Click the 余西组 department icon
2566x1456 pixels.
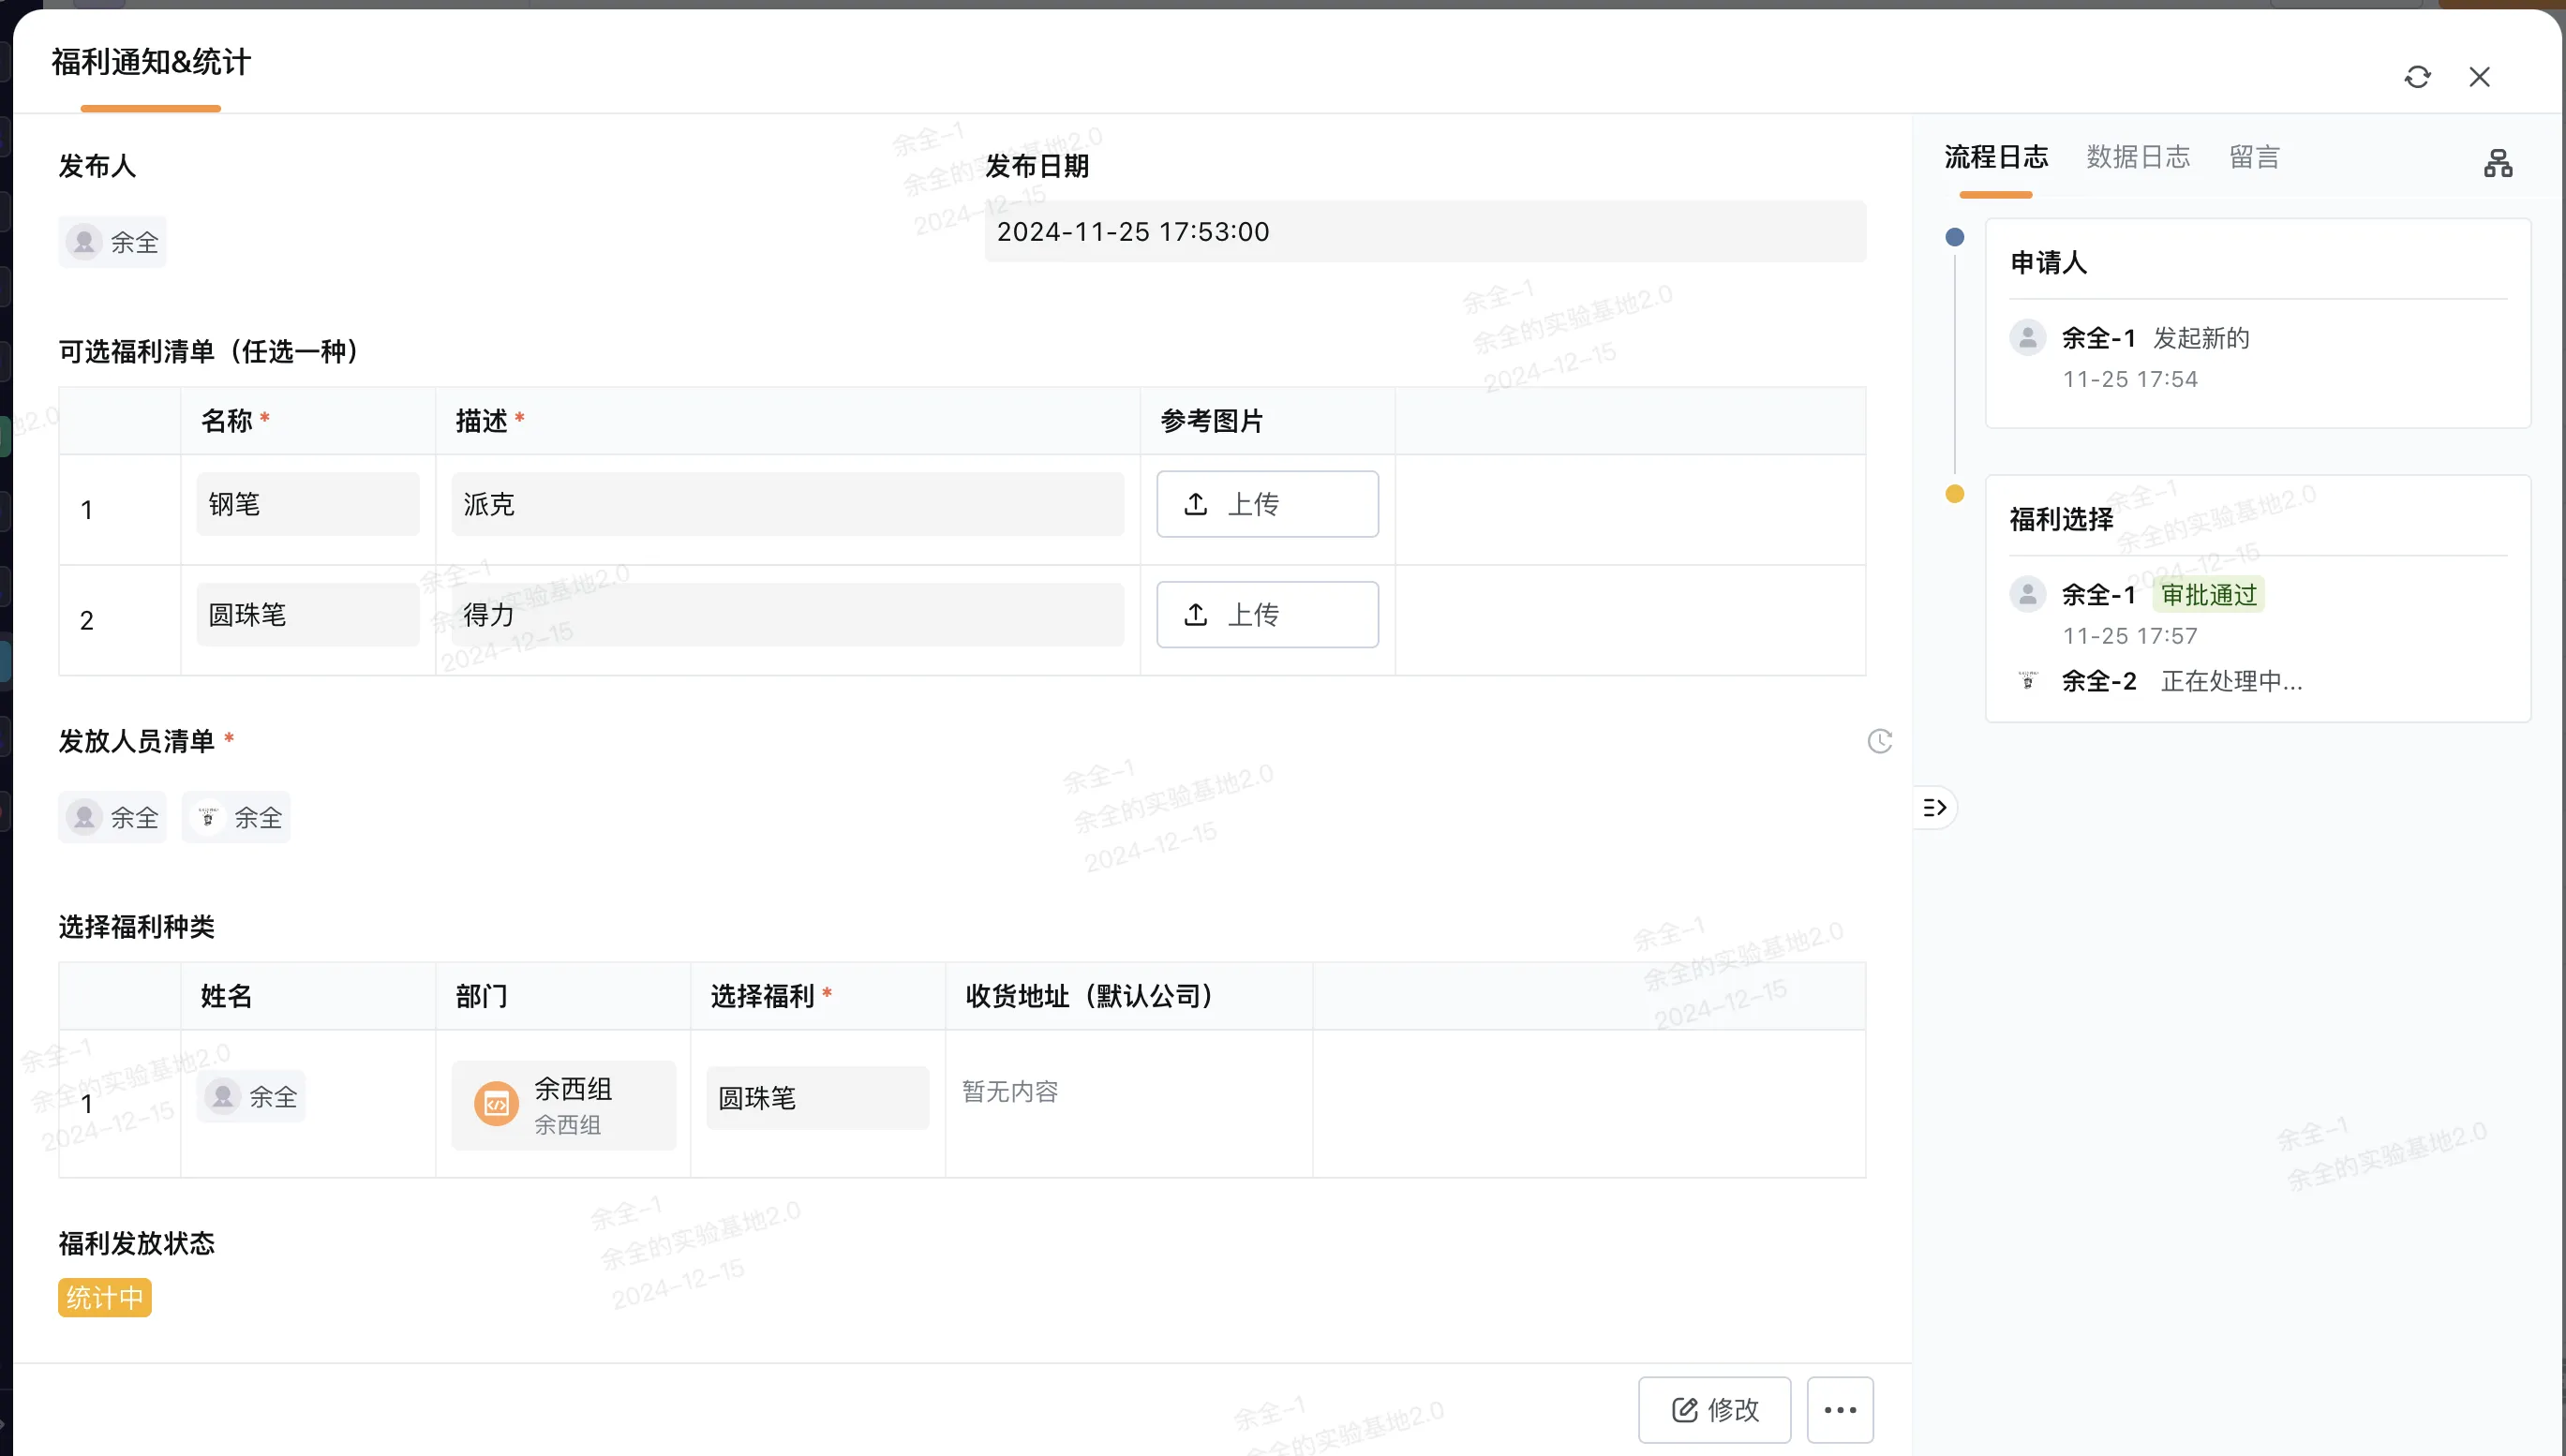[496, 1104]
